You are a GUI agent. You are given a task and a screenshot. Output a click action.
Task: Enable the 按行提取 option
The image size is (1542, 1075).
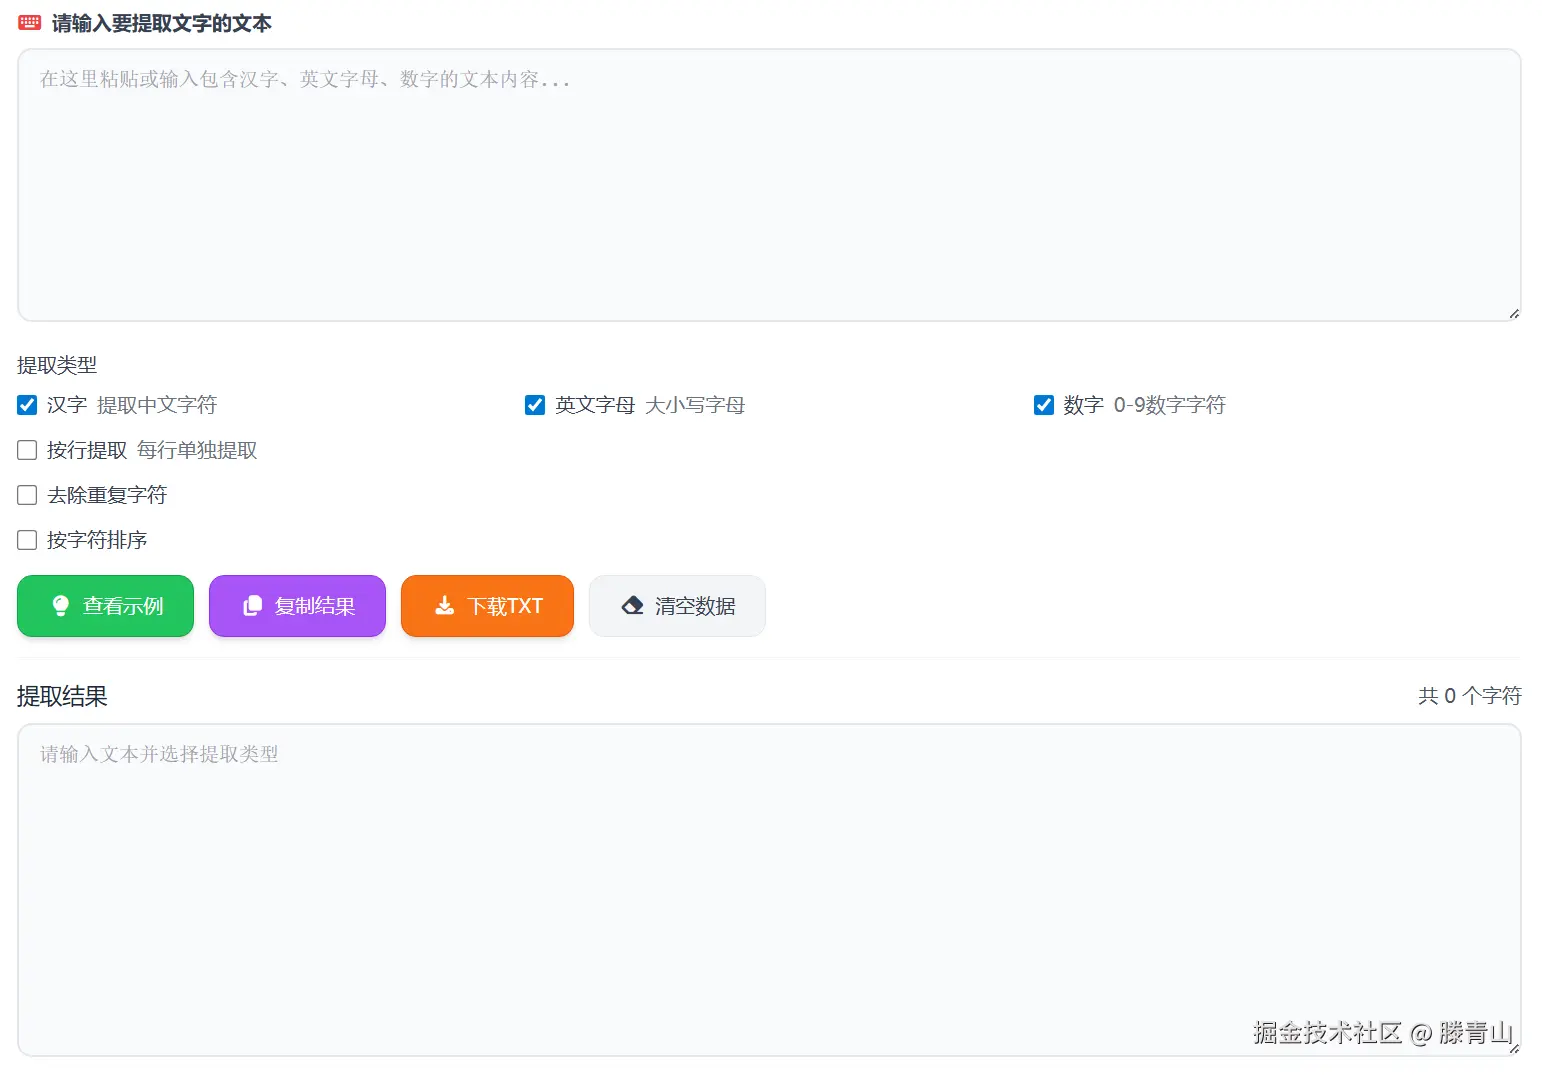pos(26,450)
